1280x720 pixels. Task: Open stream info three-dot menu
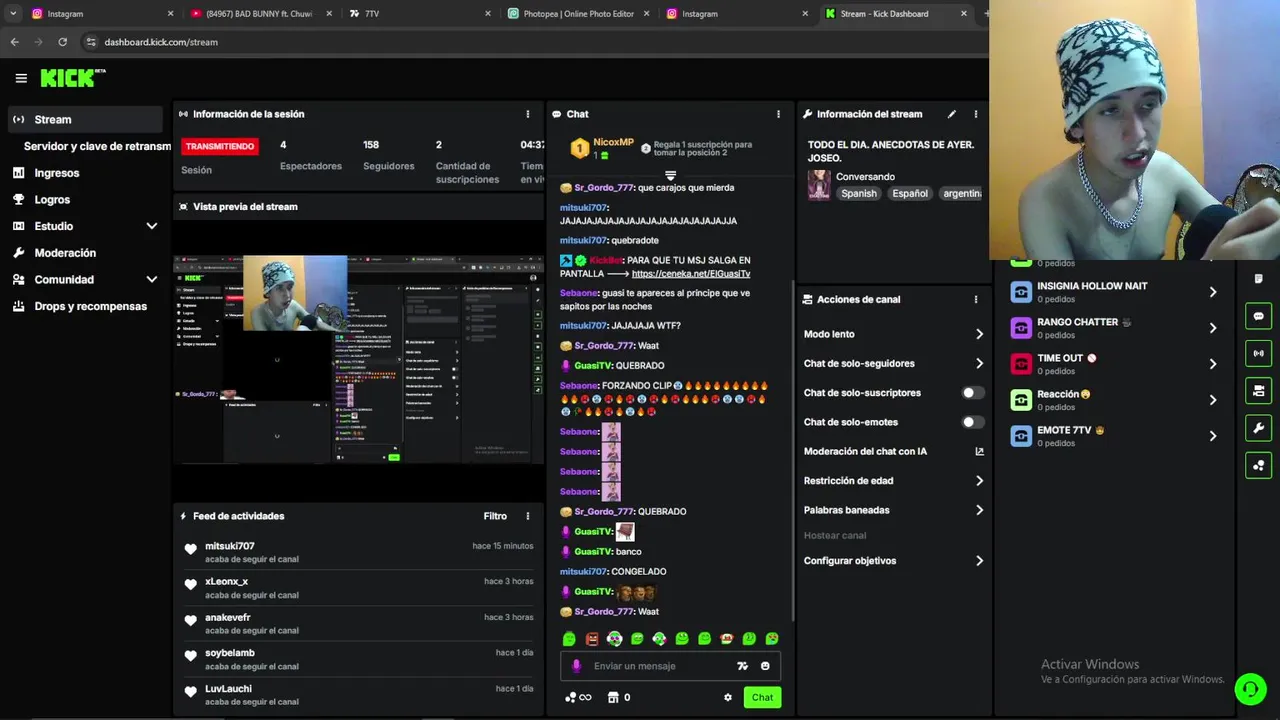(976, 114)
